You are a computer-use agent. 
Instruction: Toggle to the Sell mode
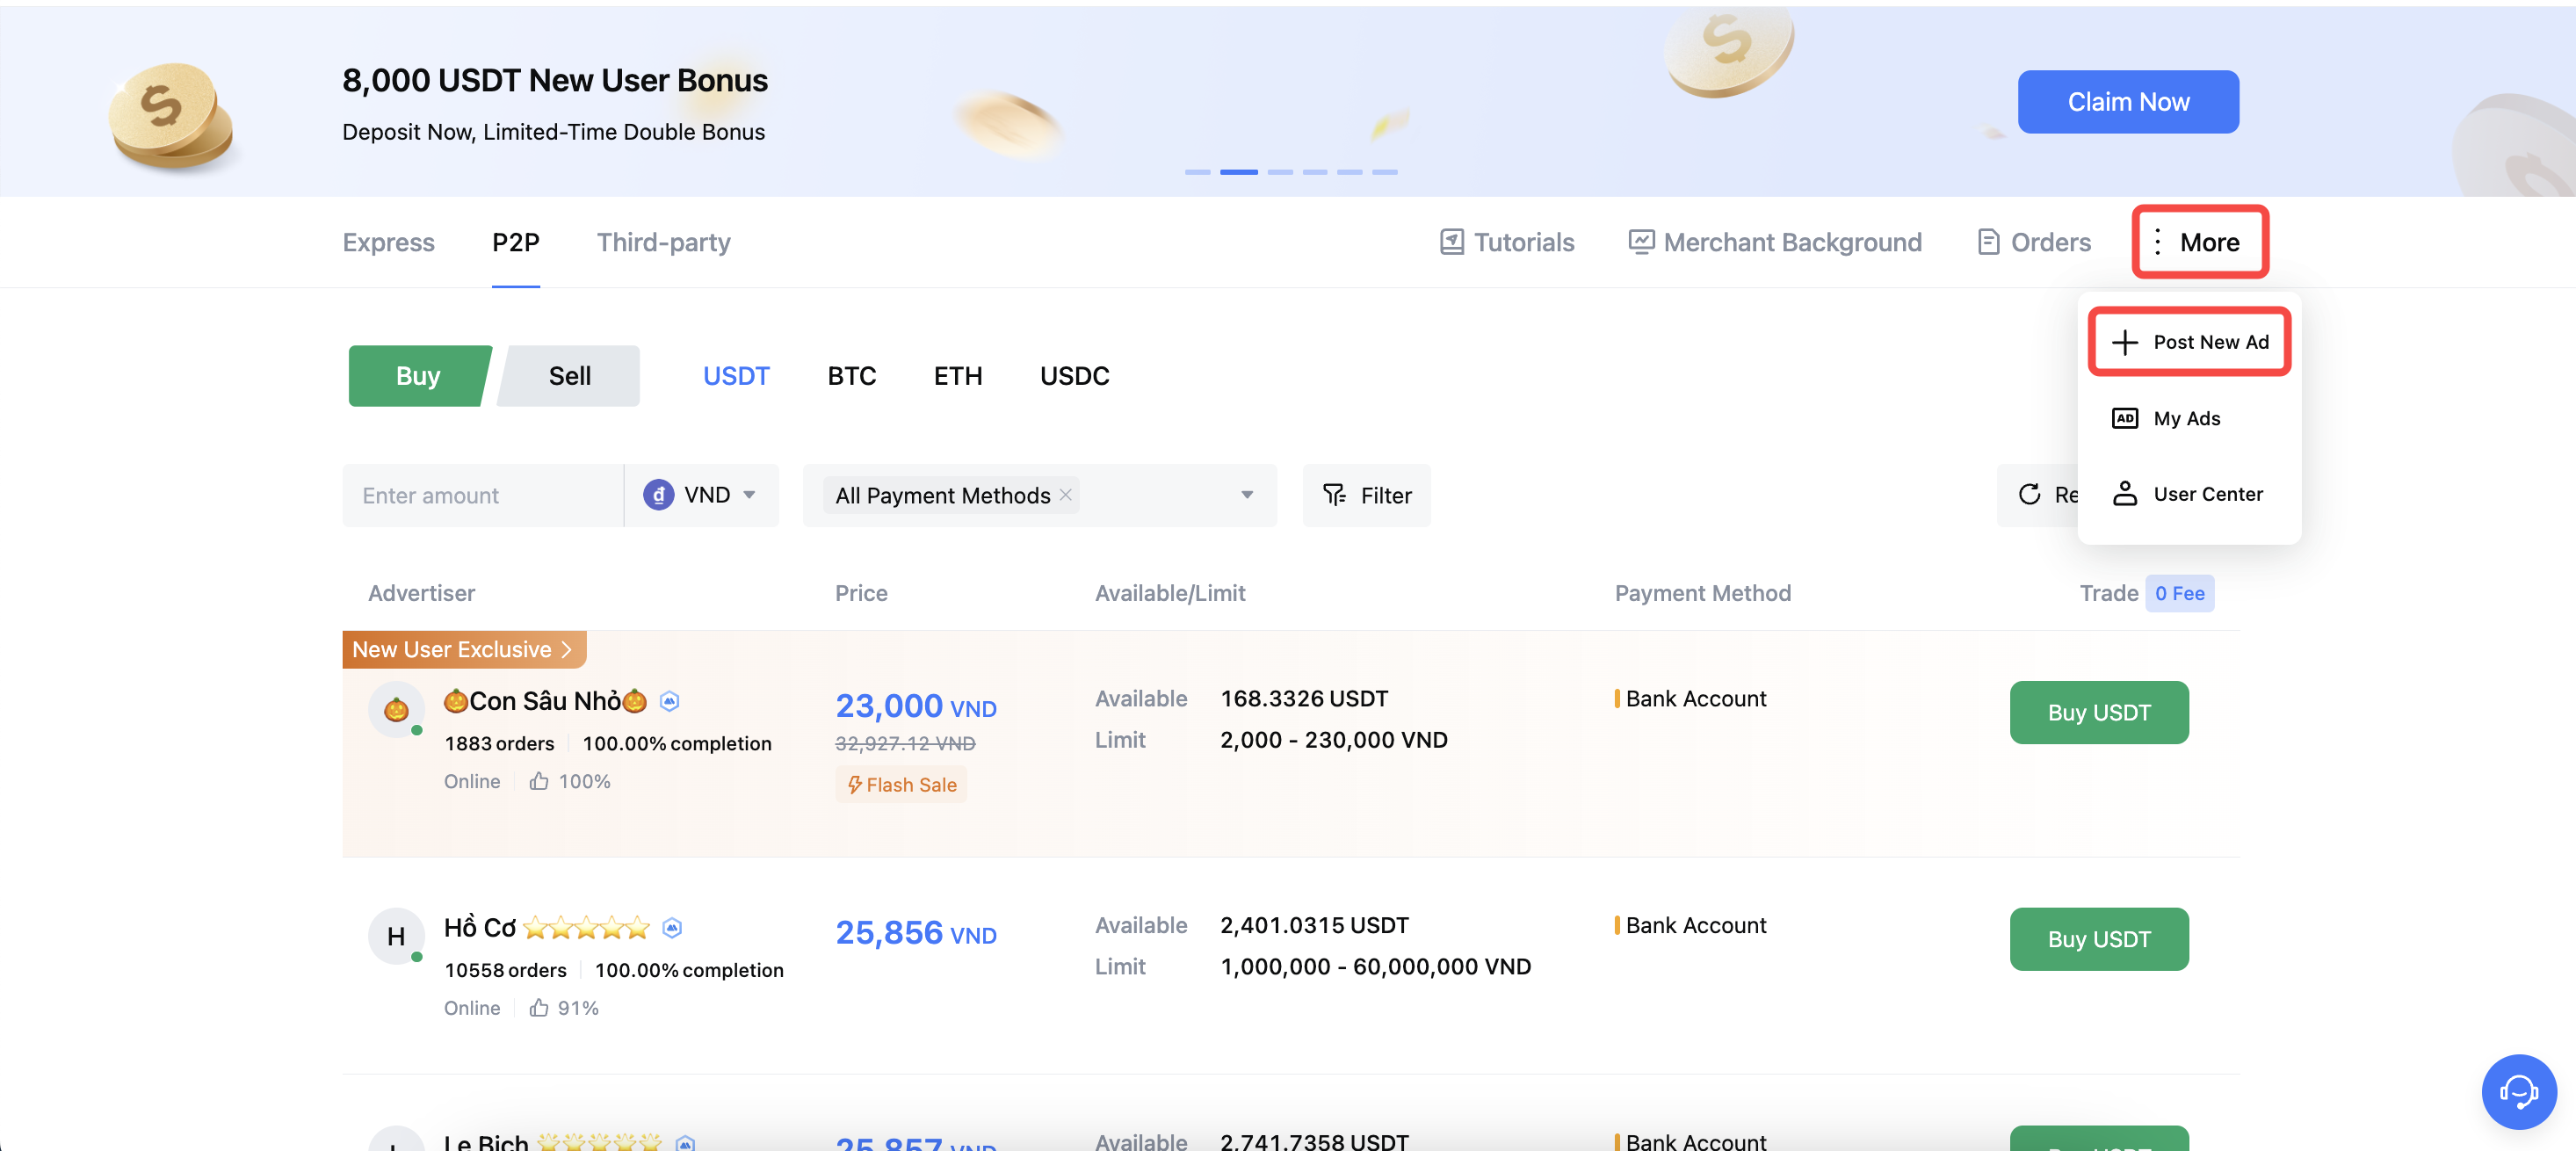[569, 376]
